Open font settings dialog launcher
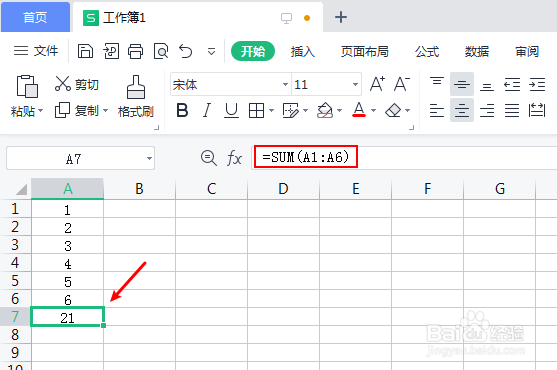Screen dimensions: 557x370 [x=411, y=128]
